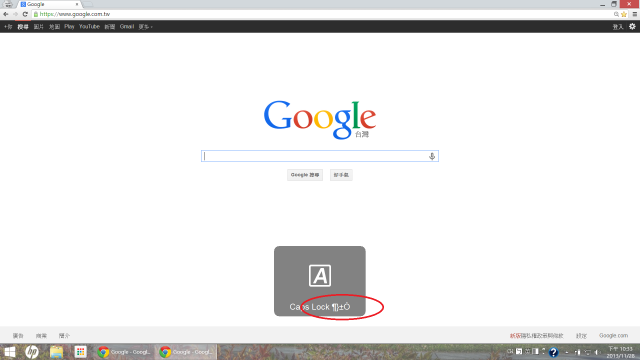The width and height of the screenshot is (640, 360).
Task: Open the colorful apps grid taskbar icon
Action: (x=80, y=352)
